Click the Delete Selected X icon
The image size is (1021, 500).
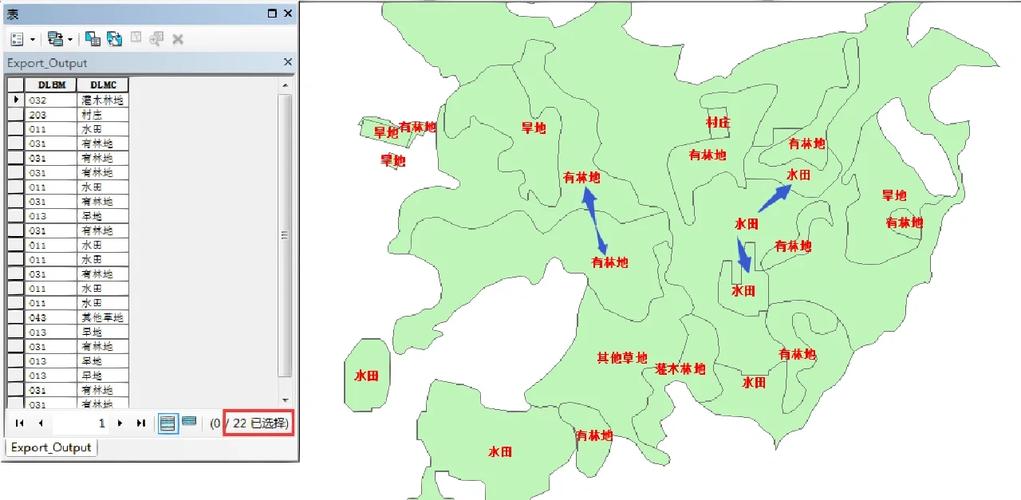(177, 40)
